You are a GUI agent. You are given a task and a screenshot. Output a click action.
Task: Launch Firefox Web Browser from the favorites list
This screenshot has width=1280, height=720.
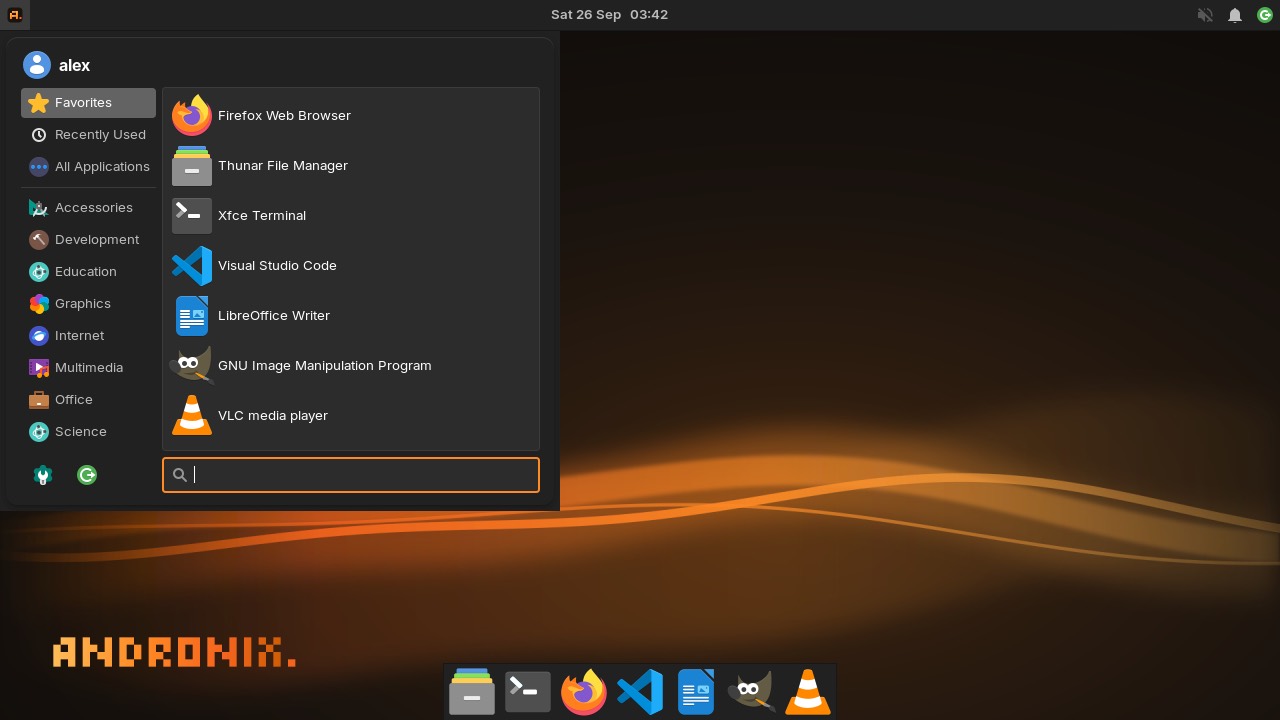pyautogui.click(x=351, y=116)
